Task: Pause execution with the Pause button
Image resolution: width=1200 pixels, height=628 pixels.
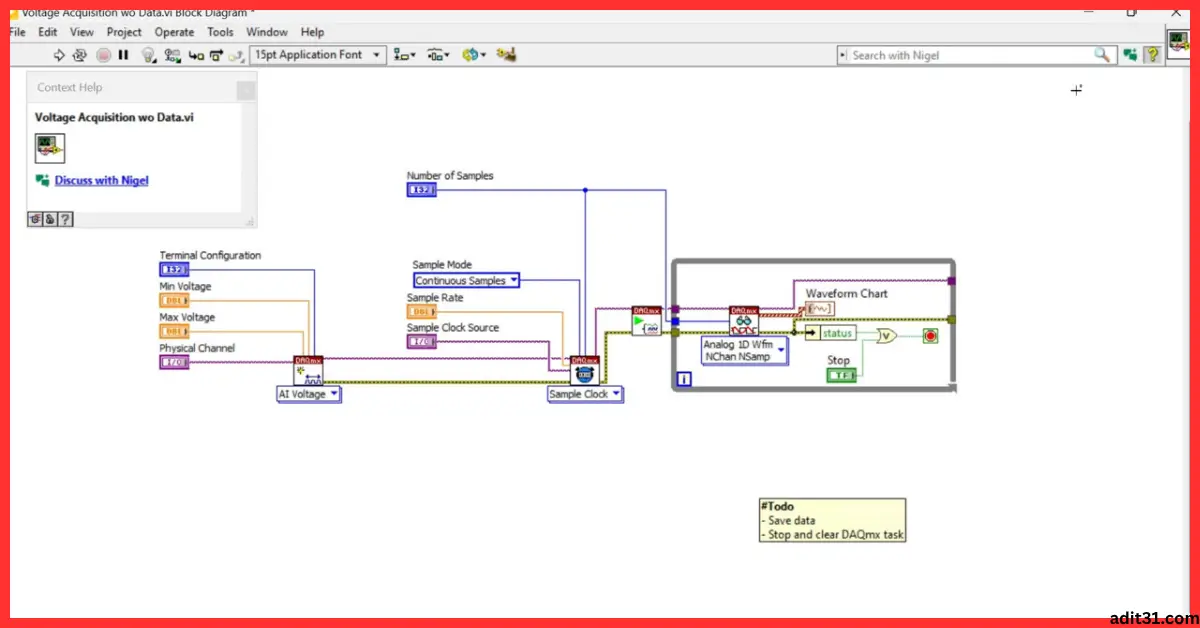Action: (x=124, y=55)
